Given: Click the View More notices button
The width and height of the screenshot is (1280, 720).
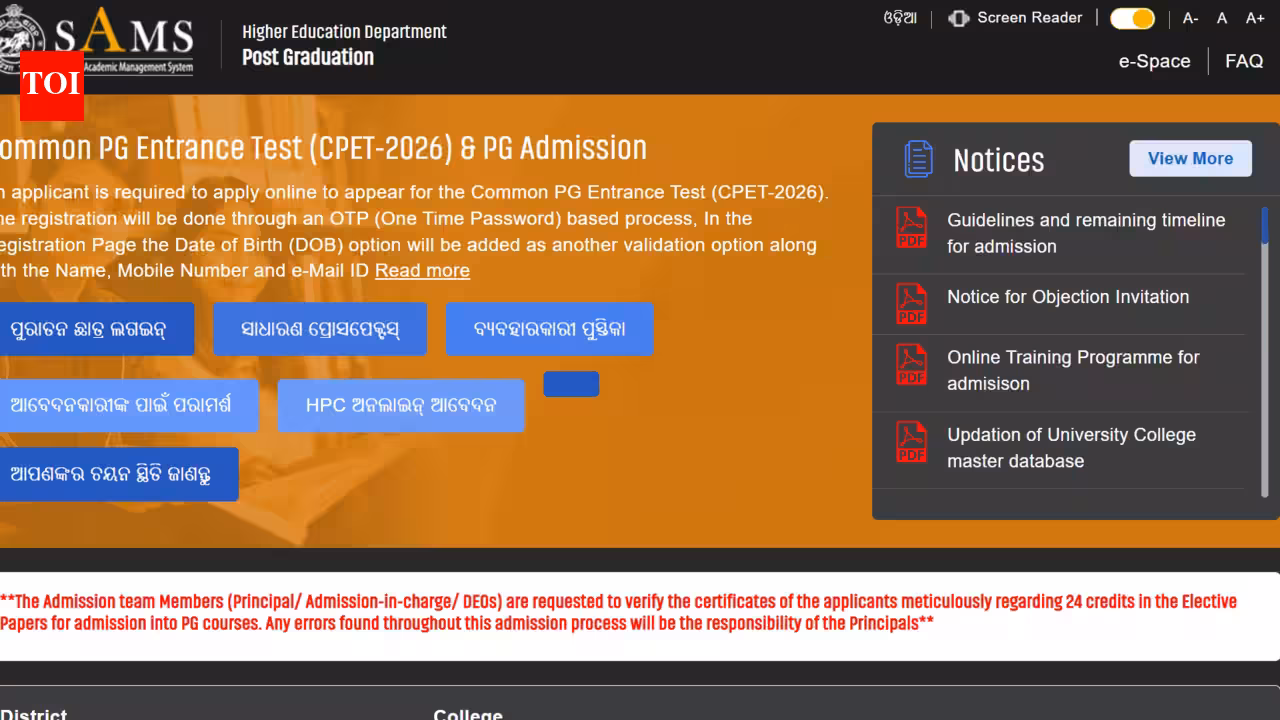Looking at the screenshot, I should pos(1190,158).
